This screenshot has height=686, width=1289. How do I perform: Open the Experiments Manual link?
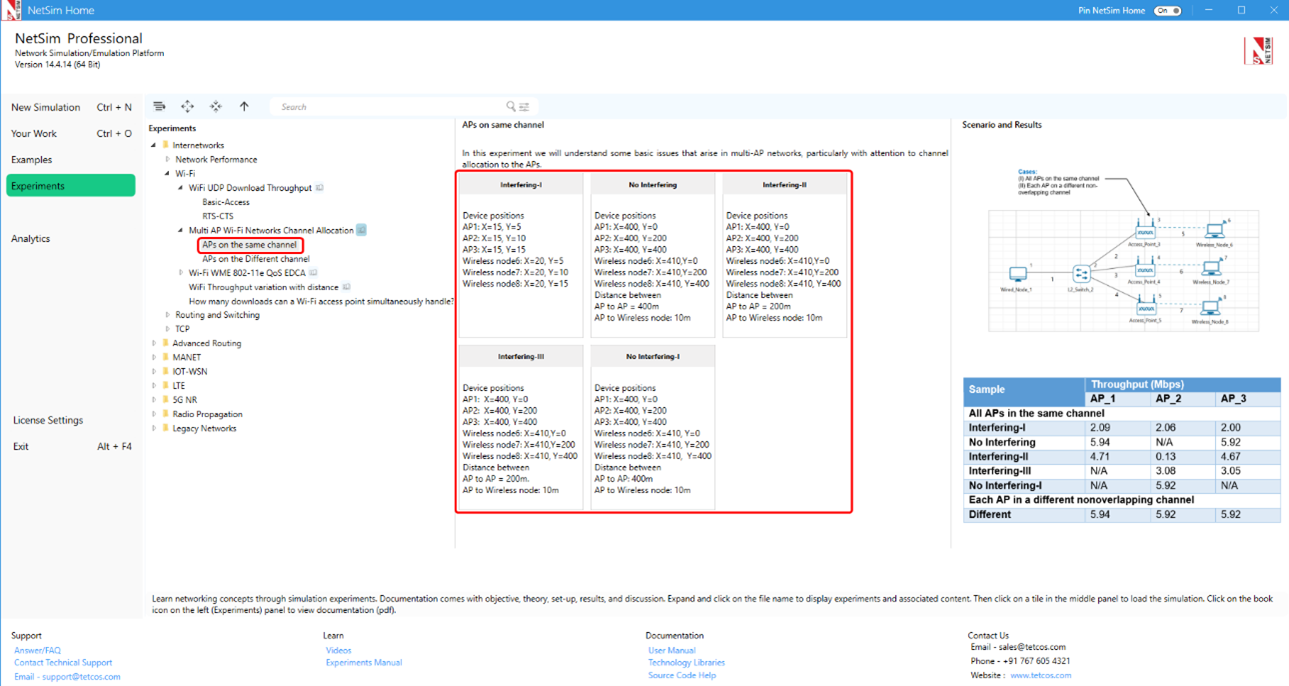pos(364,662)
